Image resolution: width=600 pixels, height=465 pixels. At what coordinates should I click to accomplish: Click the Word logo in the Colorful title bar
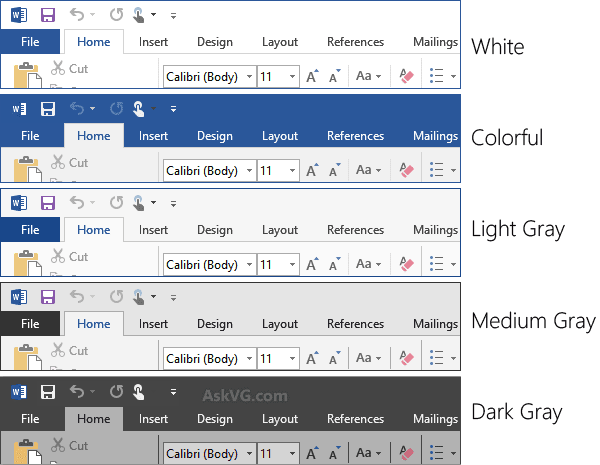click(x=18, y=108)
